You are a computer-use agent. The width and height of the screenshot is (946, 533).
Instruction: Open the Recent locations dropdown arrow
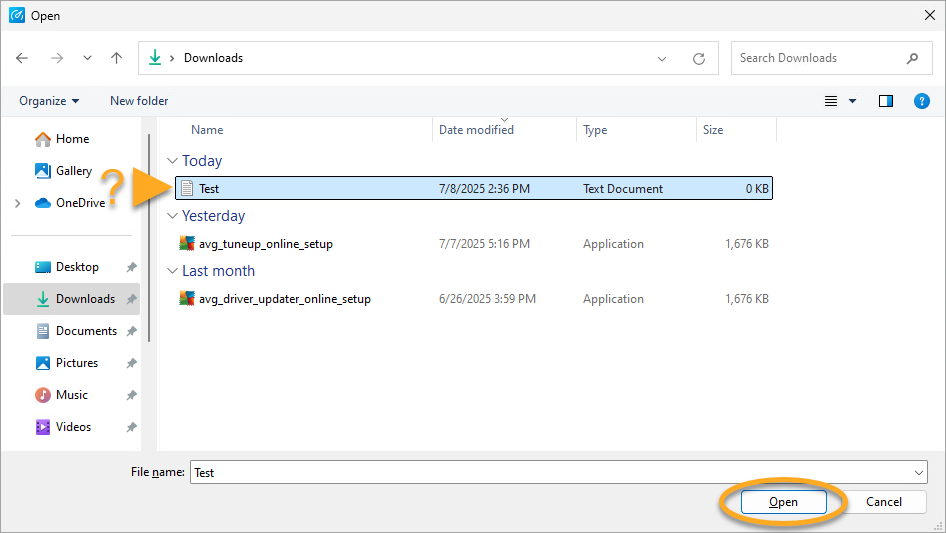[x=88, y=58]
